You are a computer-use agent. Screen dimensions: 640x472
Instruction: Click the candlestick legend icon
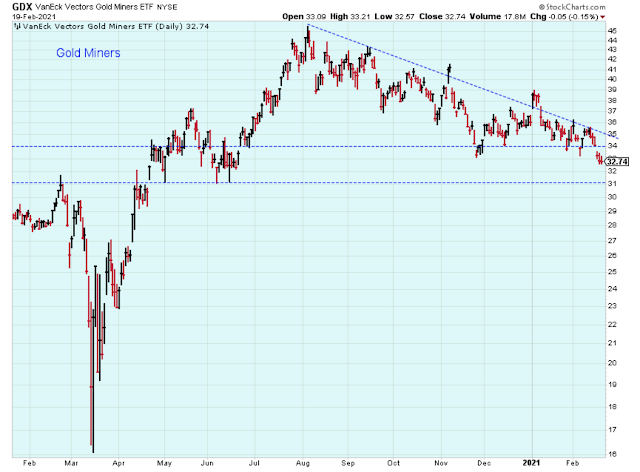point(17,27)
